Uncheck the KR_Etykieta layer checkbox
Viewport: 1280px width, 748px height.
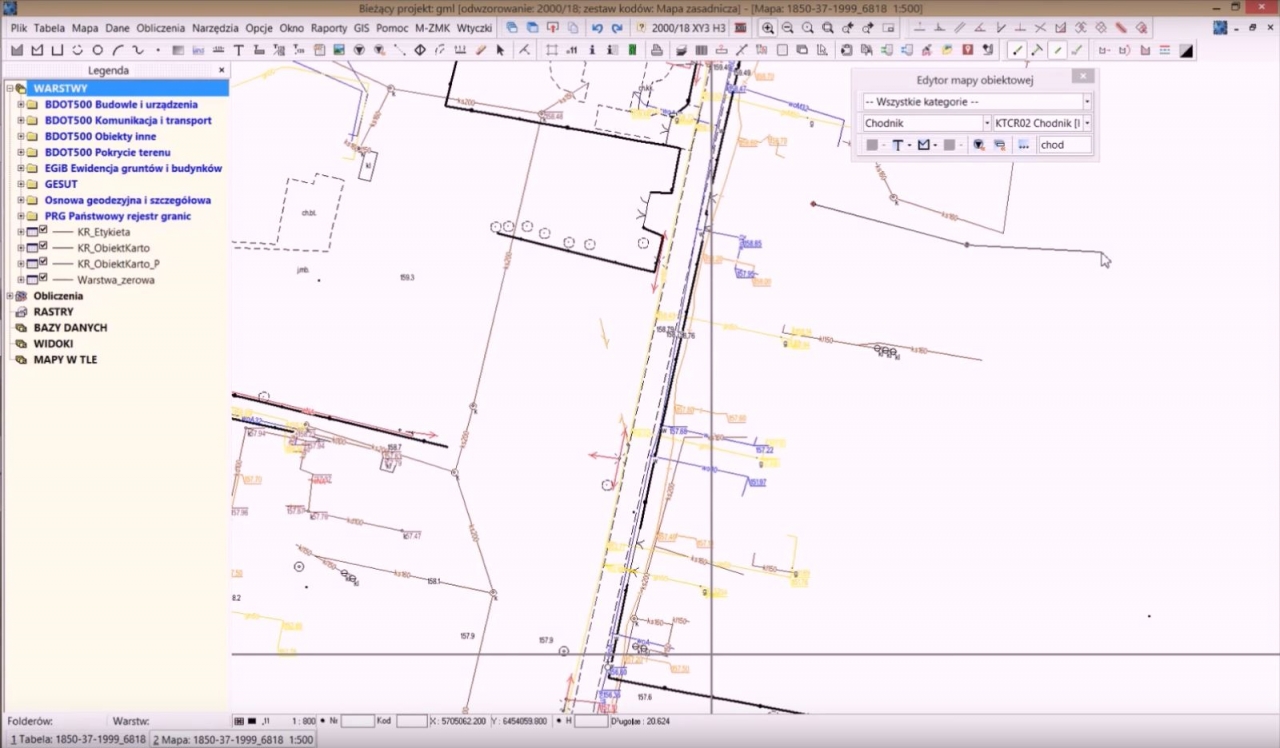pos(43,231)
